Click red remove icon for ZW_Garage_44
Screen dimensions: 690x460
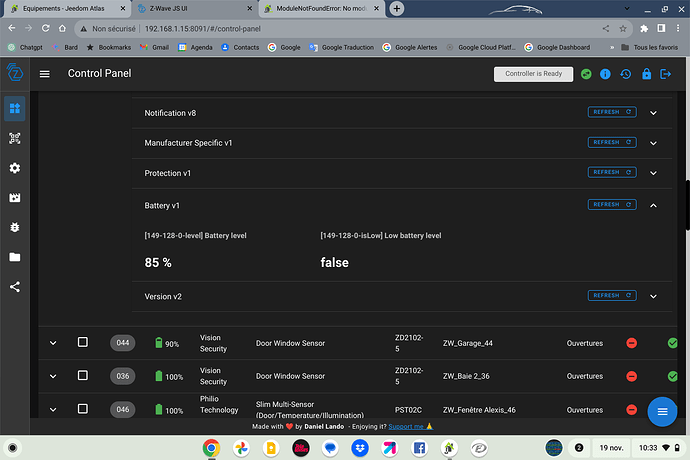point(631,343)
